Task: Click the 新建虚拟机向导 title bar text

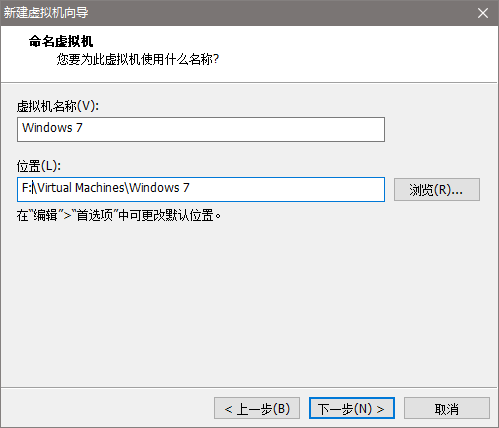Action: 46,13
